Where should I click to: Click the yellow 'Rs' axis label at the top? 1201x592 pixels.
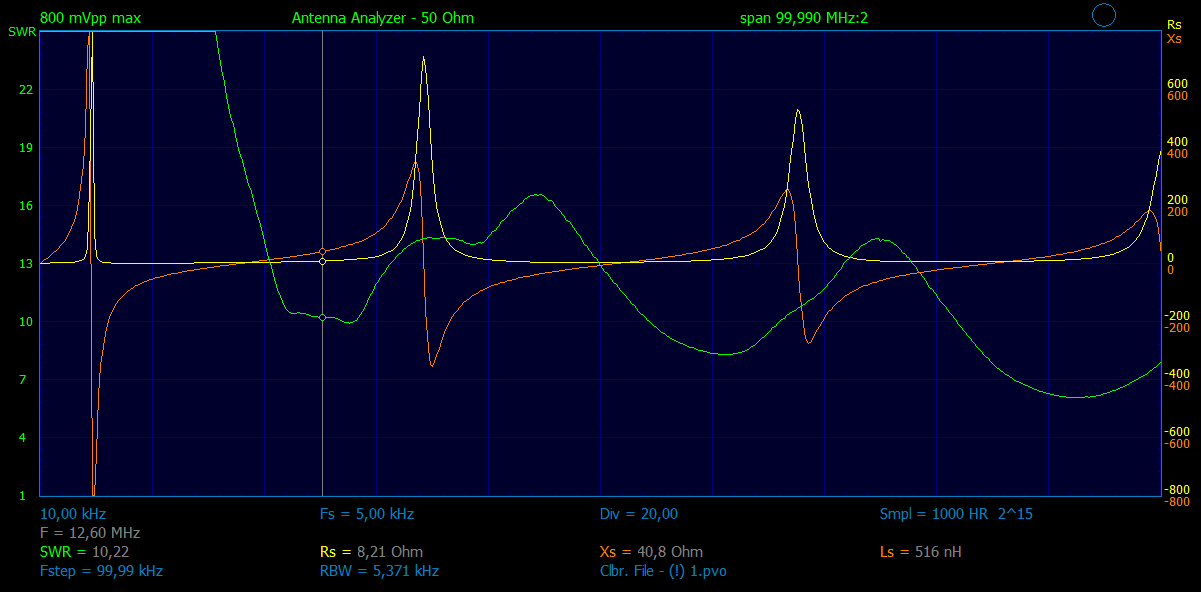1174,25
